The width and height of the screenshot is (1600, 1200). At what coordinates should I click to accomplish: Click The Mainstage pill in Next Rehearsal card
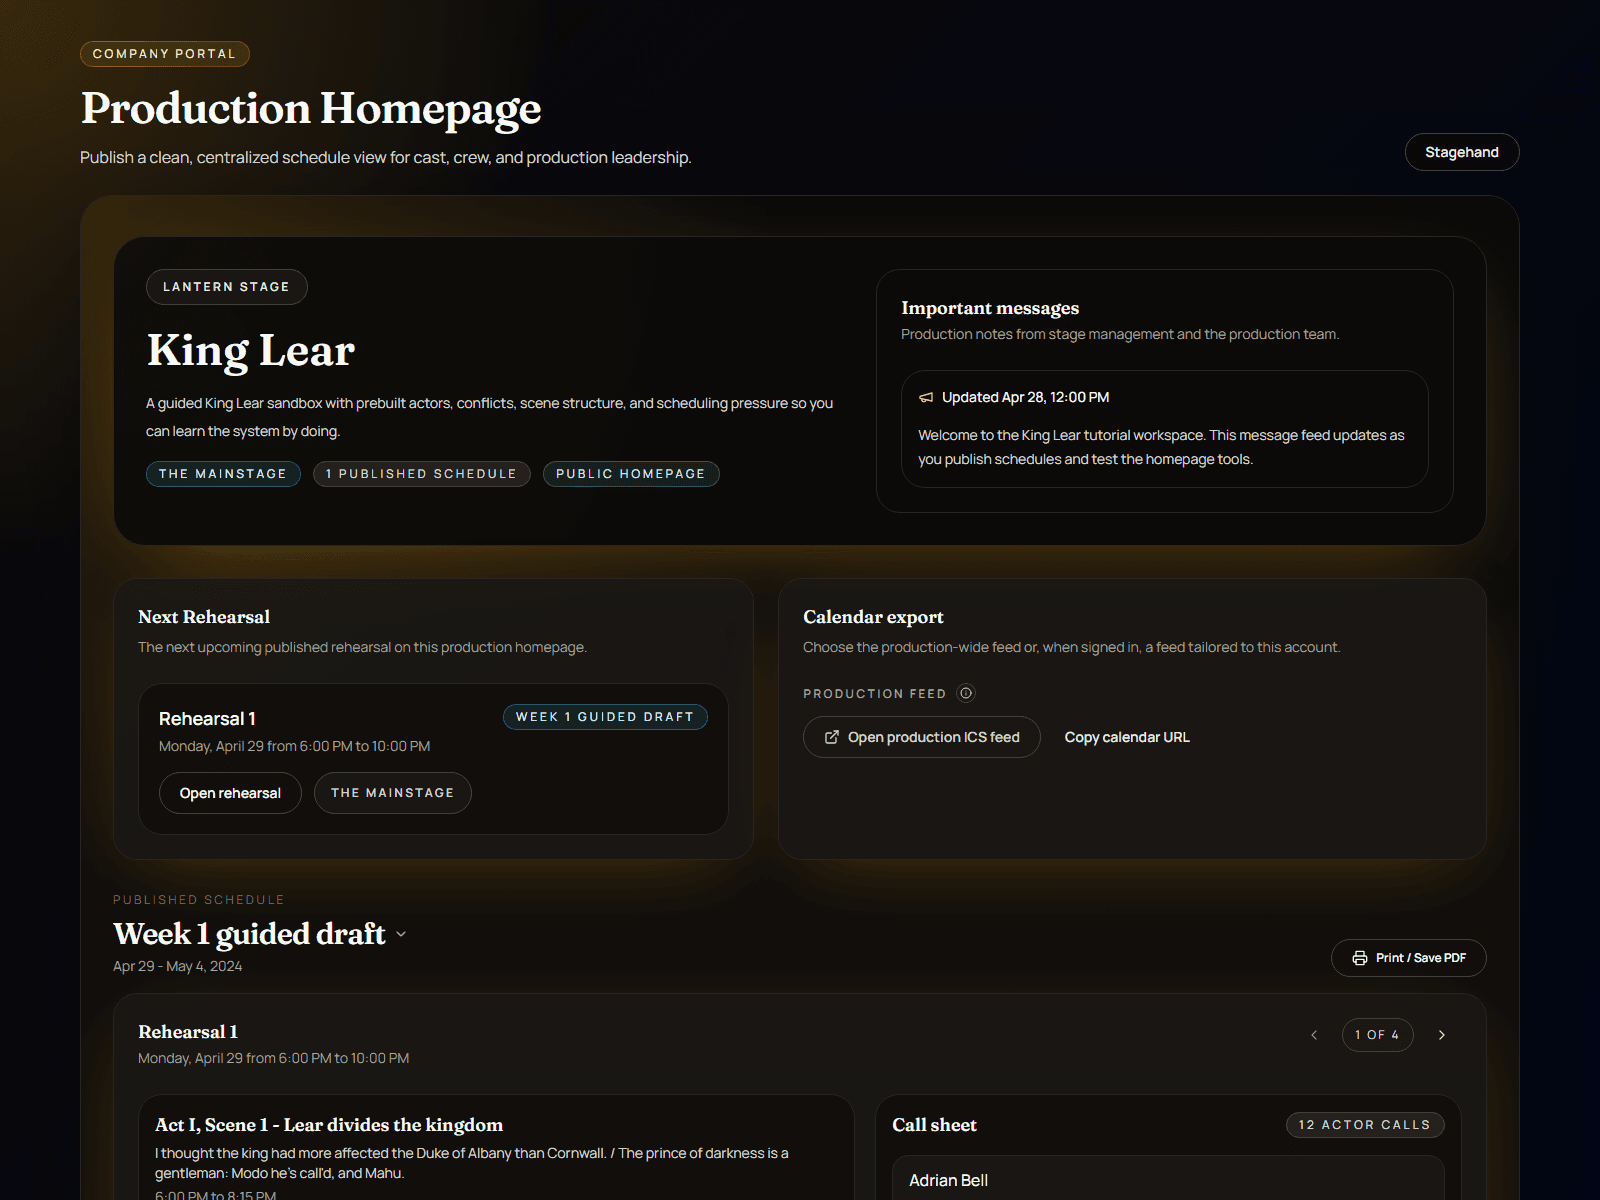[393, 793]
